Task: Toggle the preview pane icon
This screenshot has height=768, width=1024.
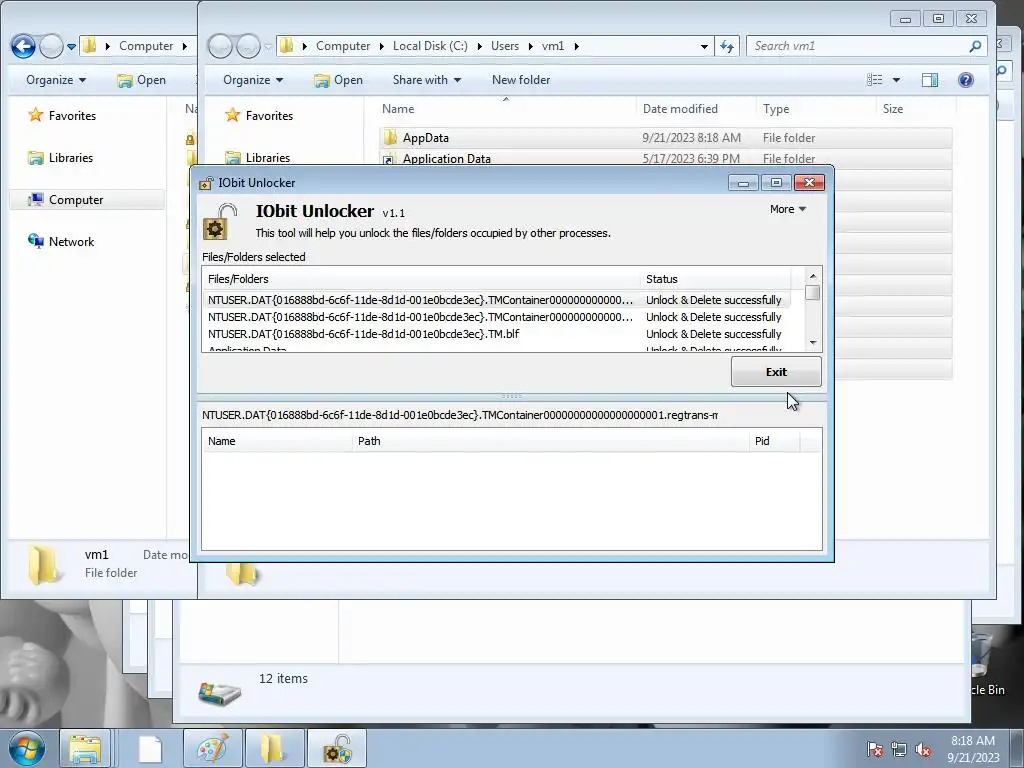Action: (930, 80)
